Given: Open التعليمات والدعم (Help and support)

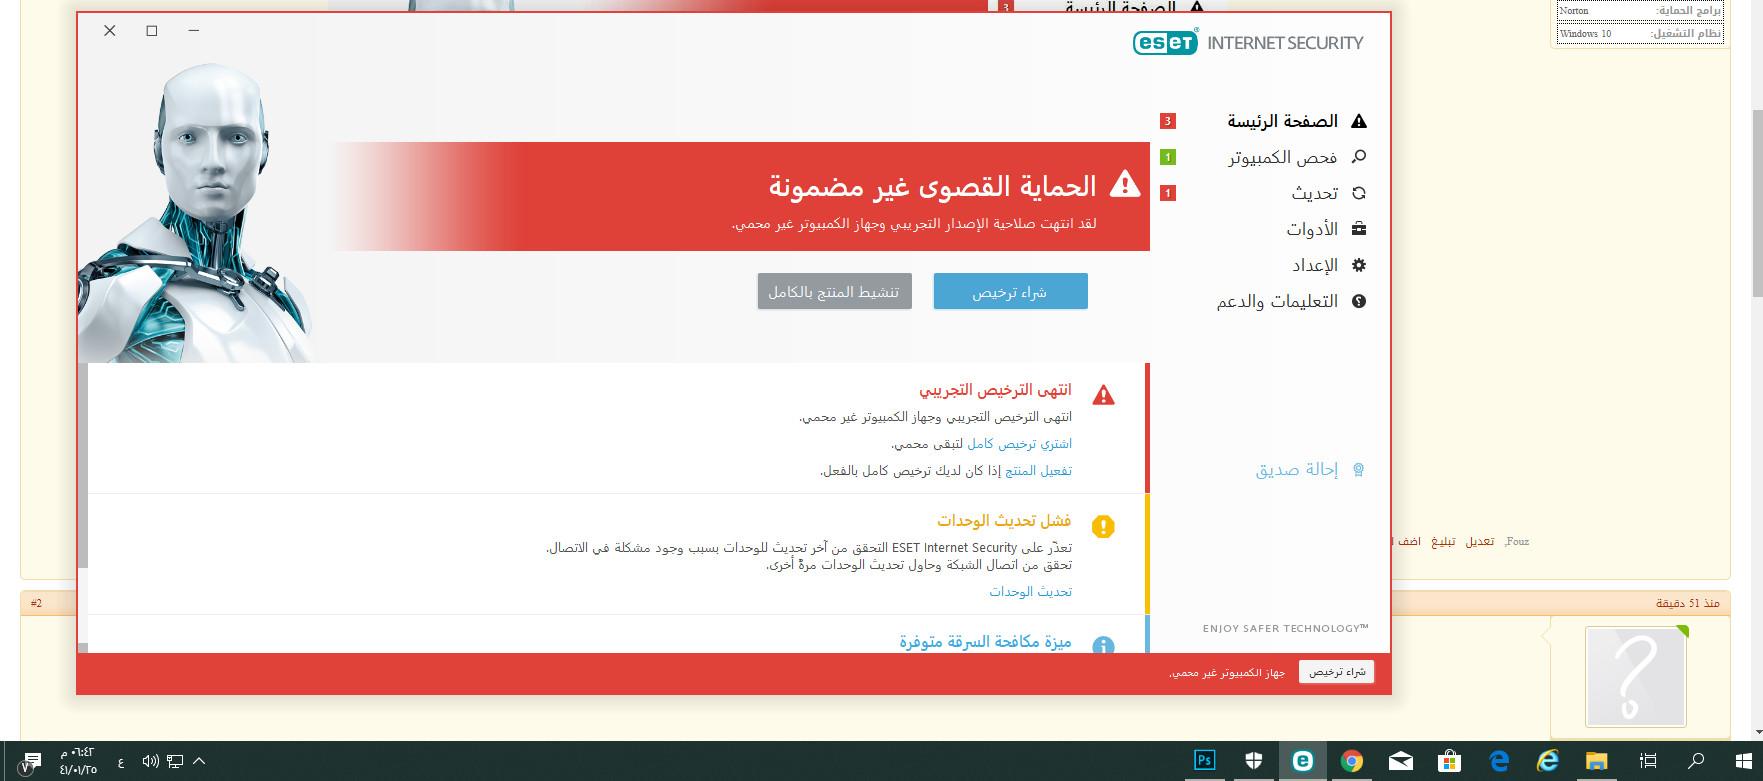Looking at the screenshot, I should coord(1277,301).
